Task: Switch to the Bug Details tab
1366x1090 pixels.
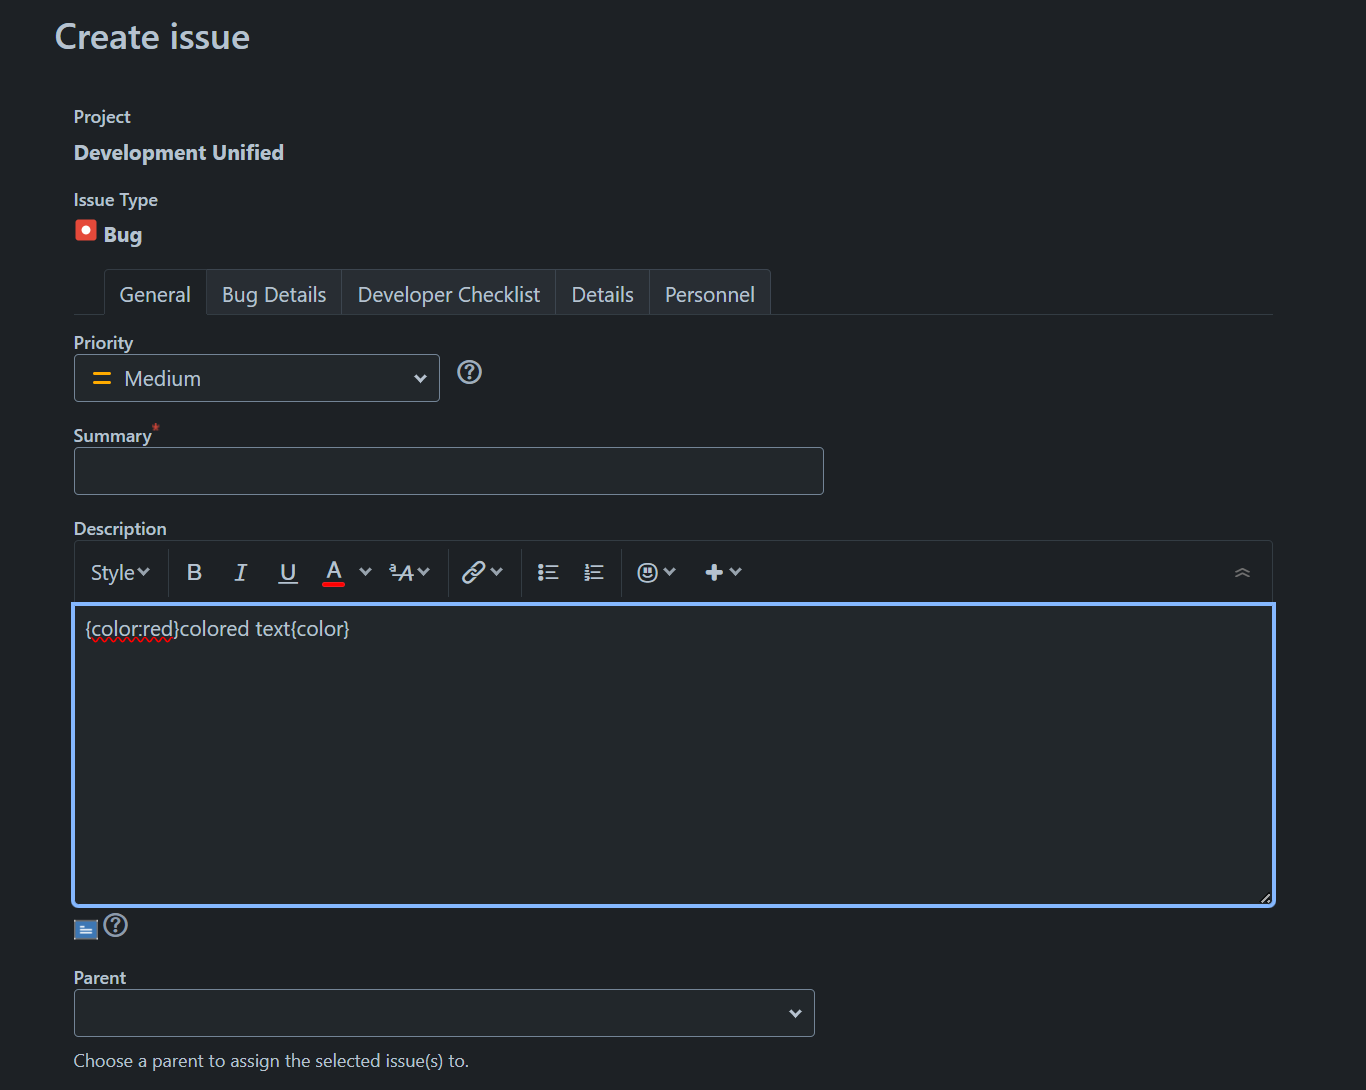Action: coord(273,293)
